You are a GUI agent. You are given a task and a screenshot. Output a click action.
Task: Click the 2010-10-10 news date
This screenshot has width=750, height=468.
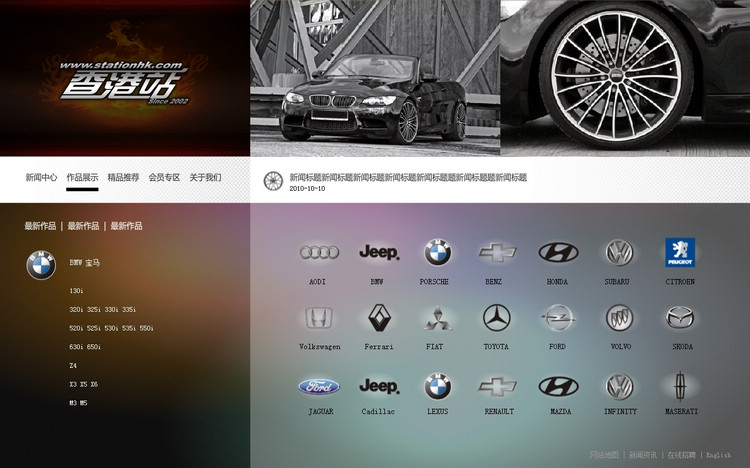(x=307, y=189)
